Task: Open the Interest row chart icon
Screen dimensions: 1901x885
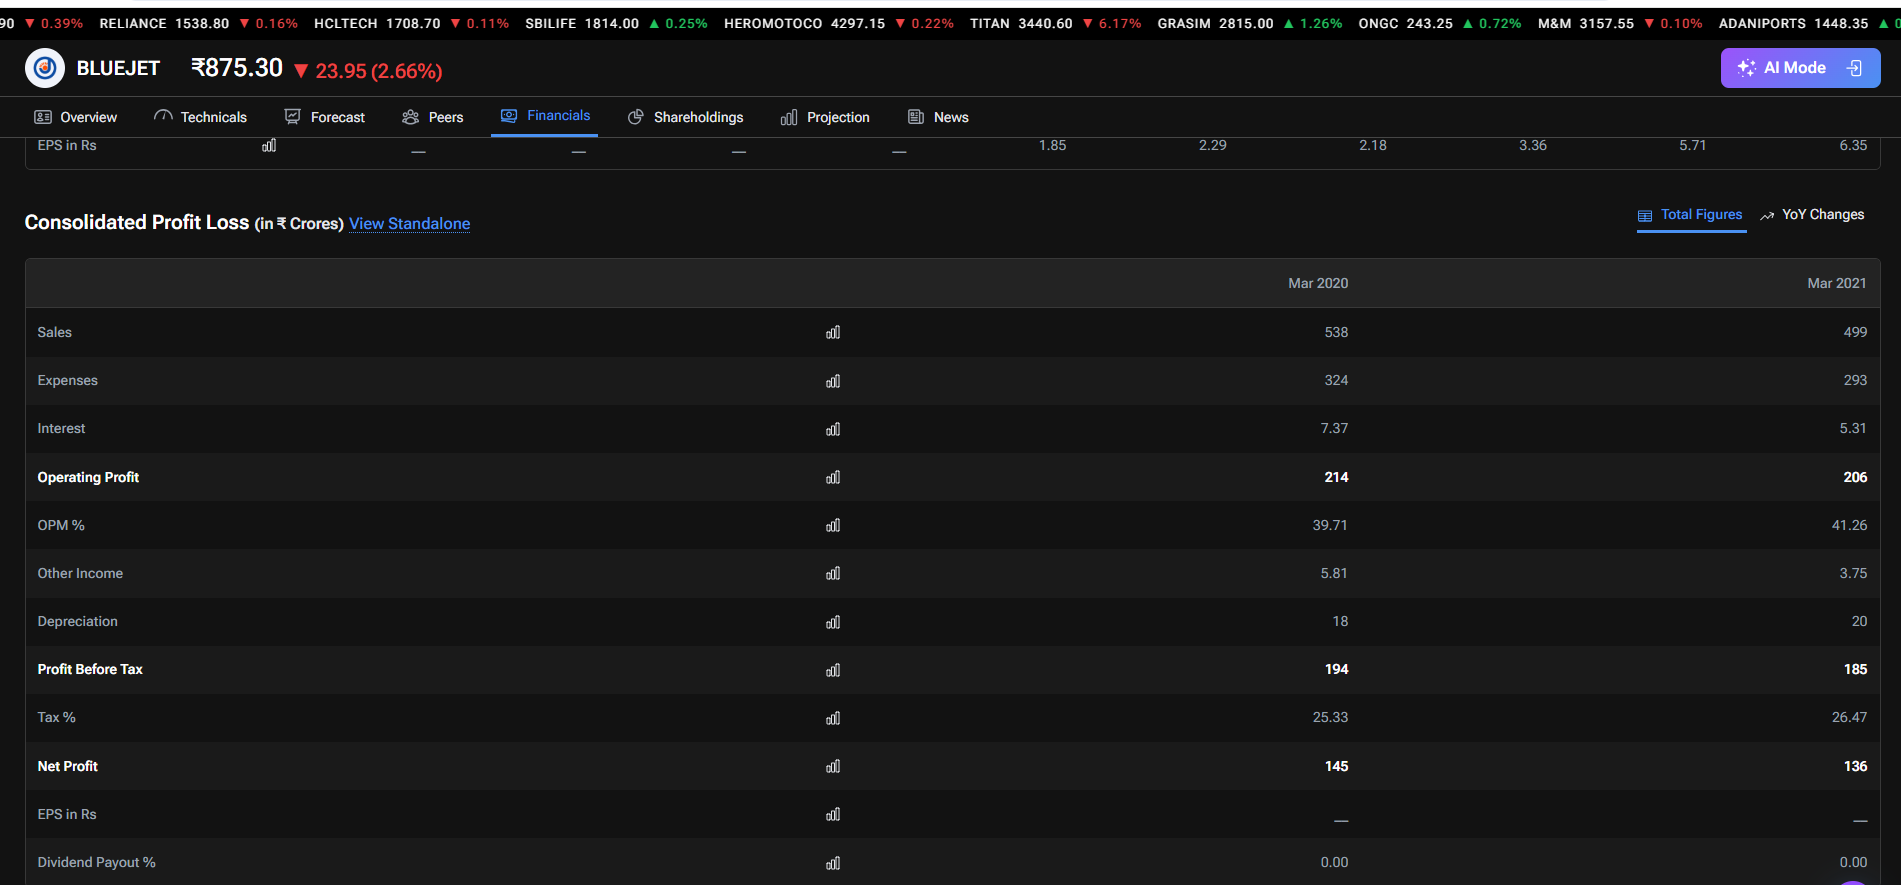Action: (x=833, y=429)
